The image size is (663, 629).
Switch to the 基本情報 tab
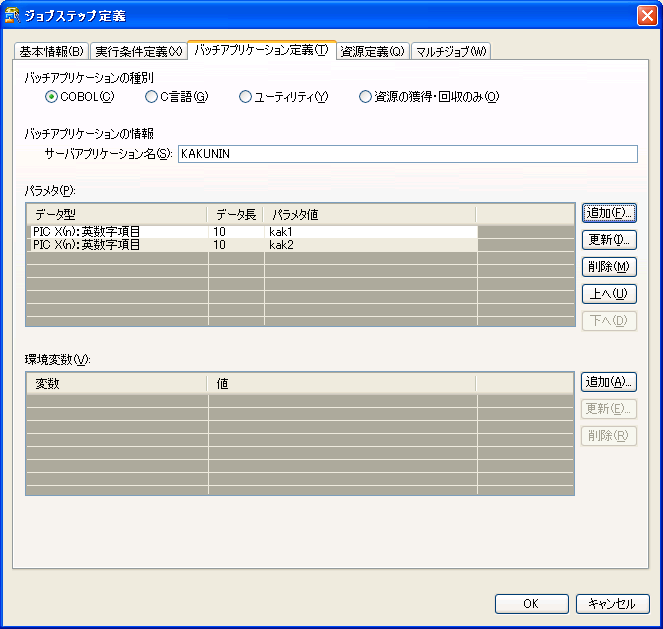[52, 52]
